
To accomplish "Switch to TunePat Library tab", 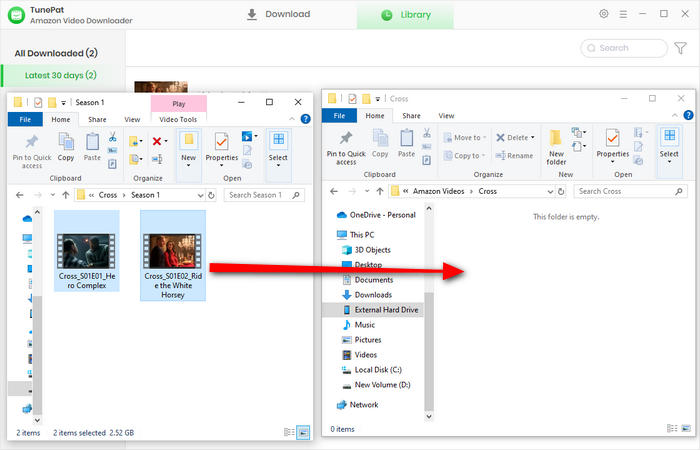I will click(x=406, y=15).
